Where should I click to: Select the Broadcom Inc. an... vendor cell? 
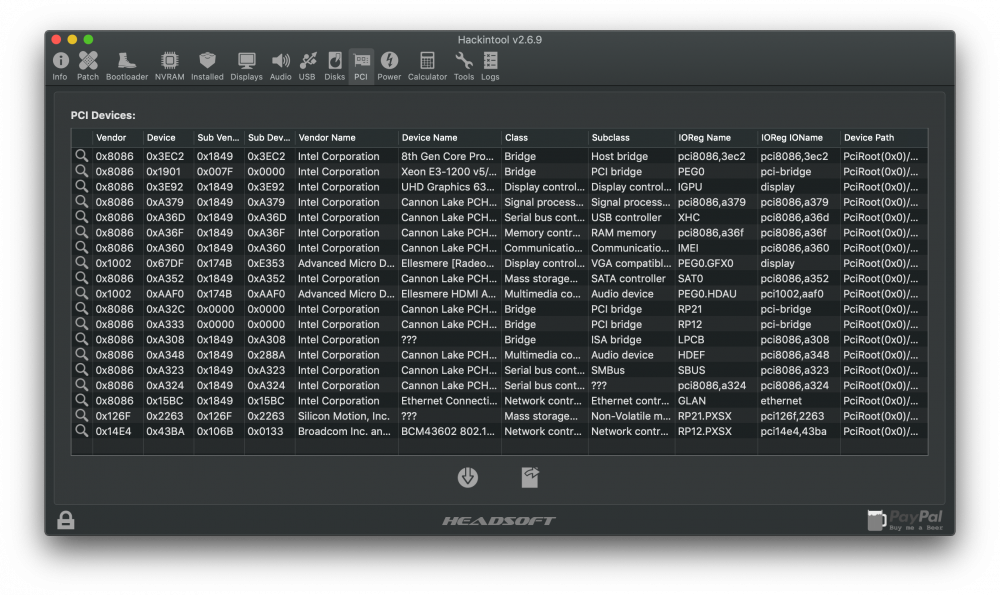[x=344, y=432]
